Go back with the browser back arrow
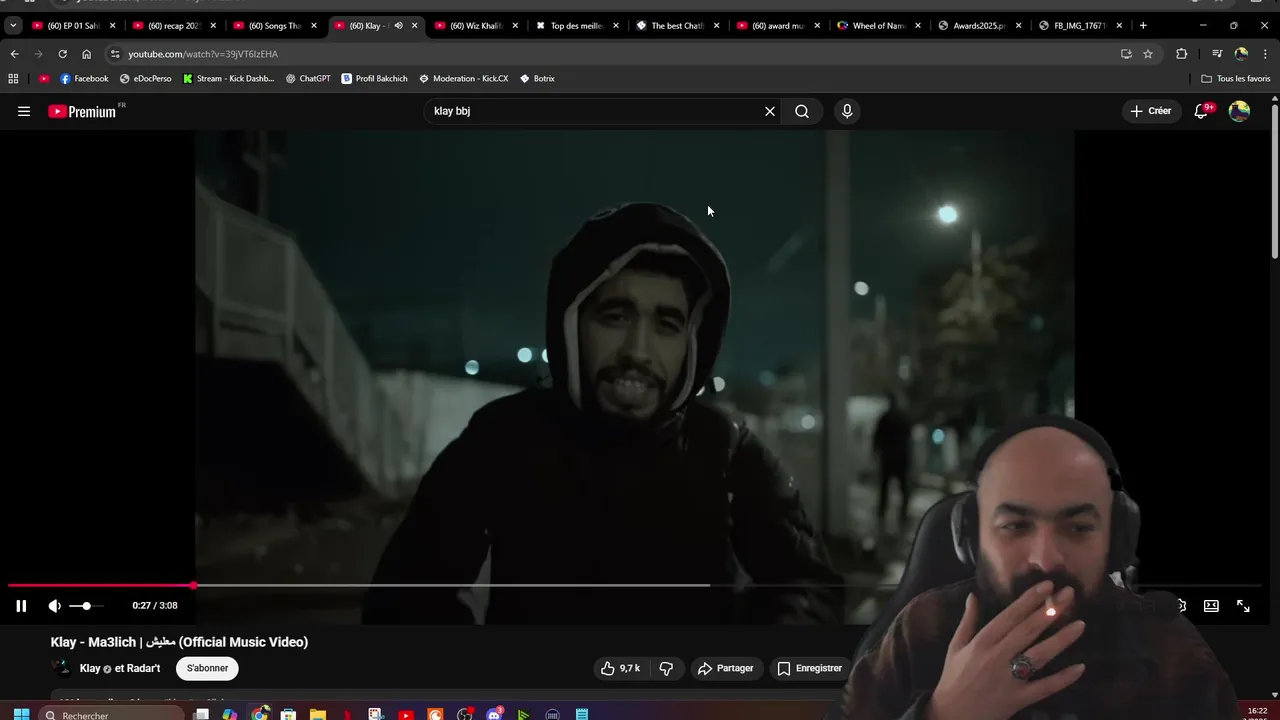Image resolution: width=1280 pixels, height=720 pixels. 14,54
